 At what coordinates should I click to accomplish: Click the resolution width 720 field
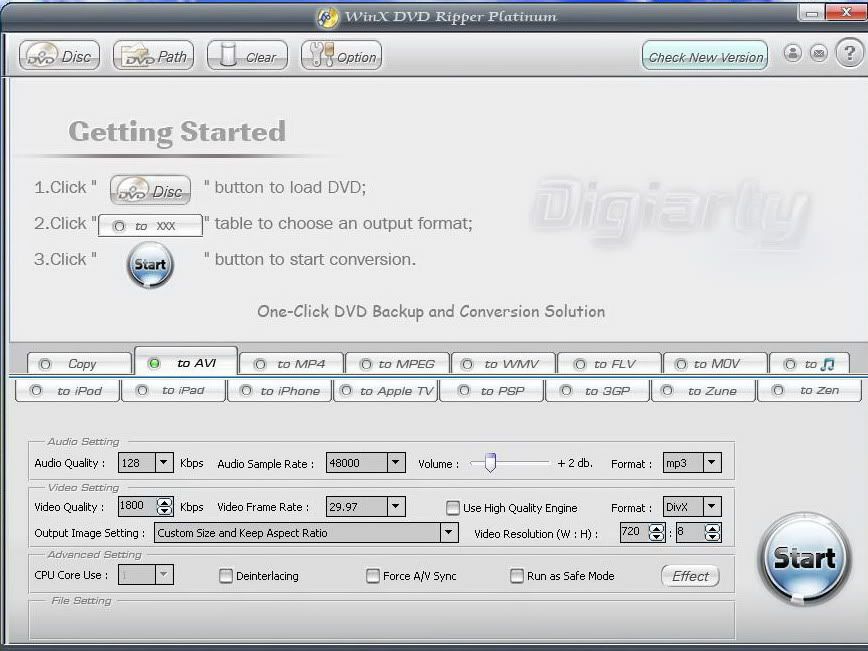pos(634,533)
